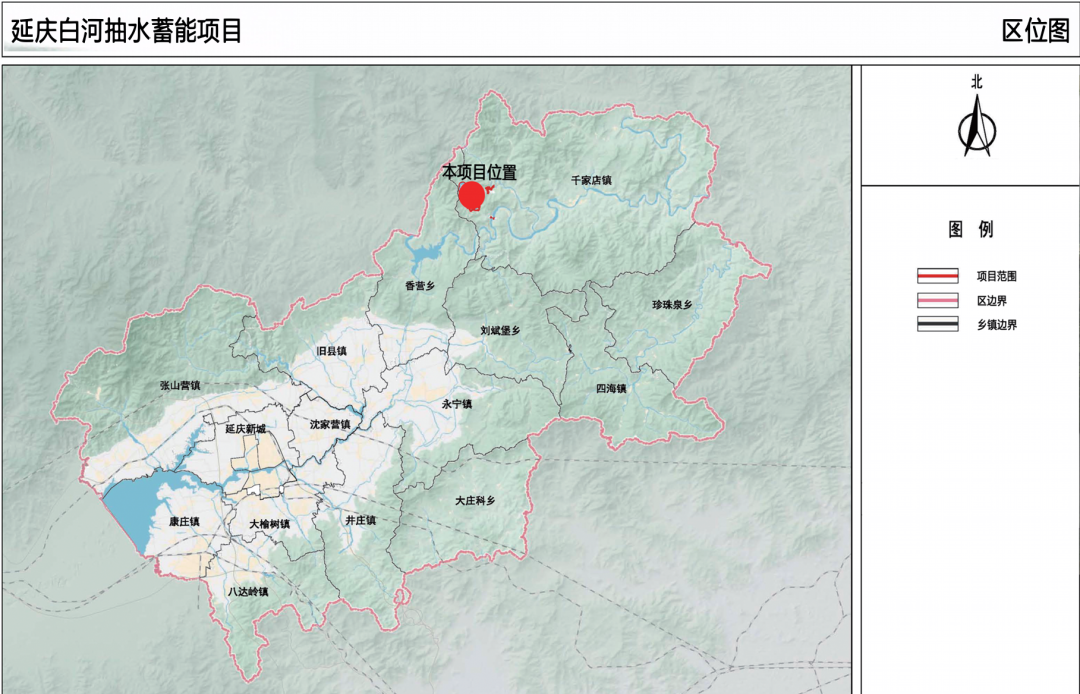The width and height of the screenshot is (1080, 694).
Task: Click the 永宁镇 town label
Action: pos(455,404)
